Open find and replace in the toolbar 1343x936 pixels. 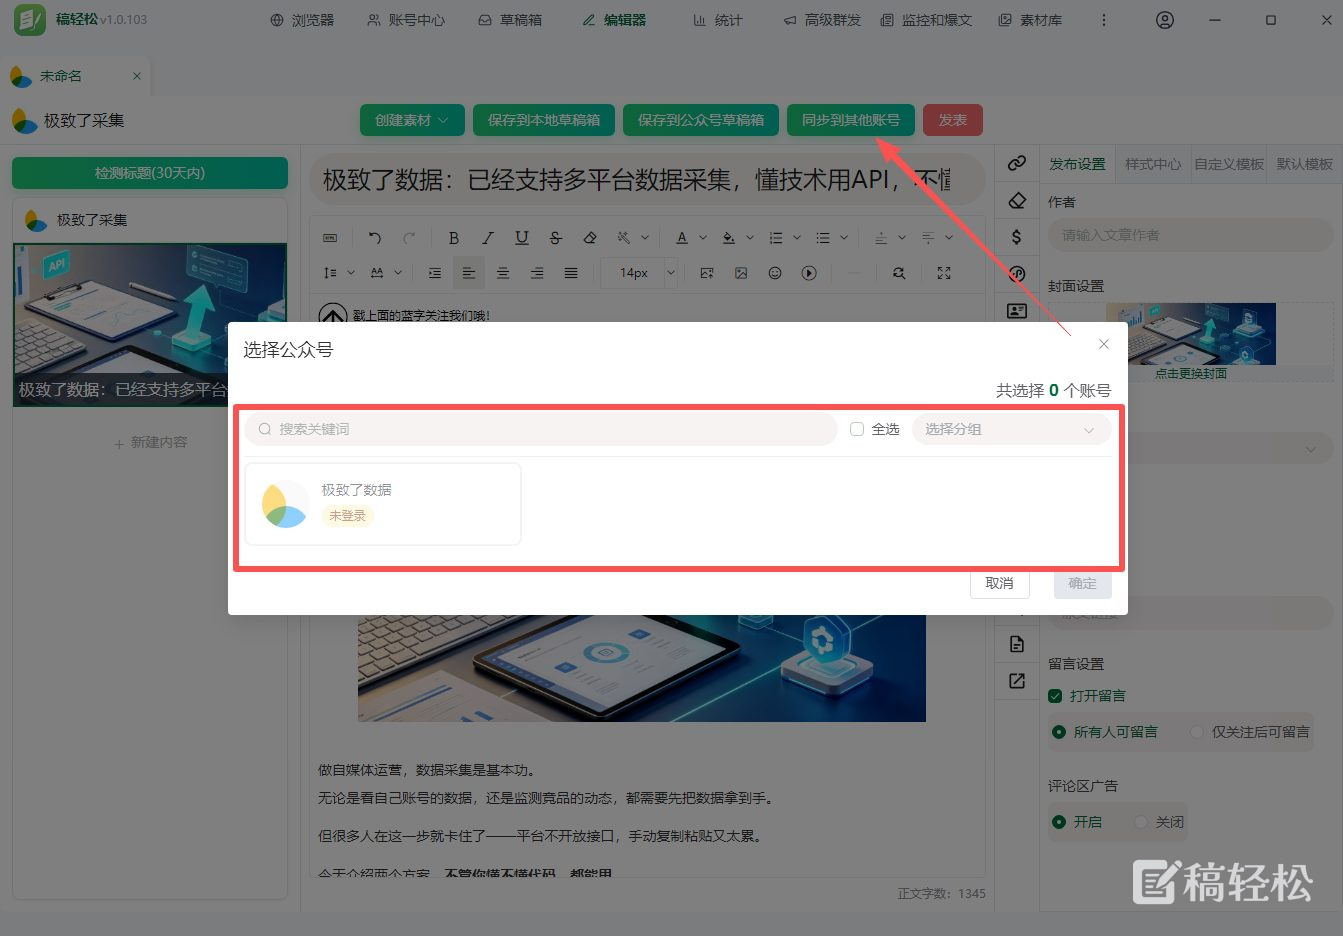coord(899,273)
